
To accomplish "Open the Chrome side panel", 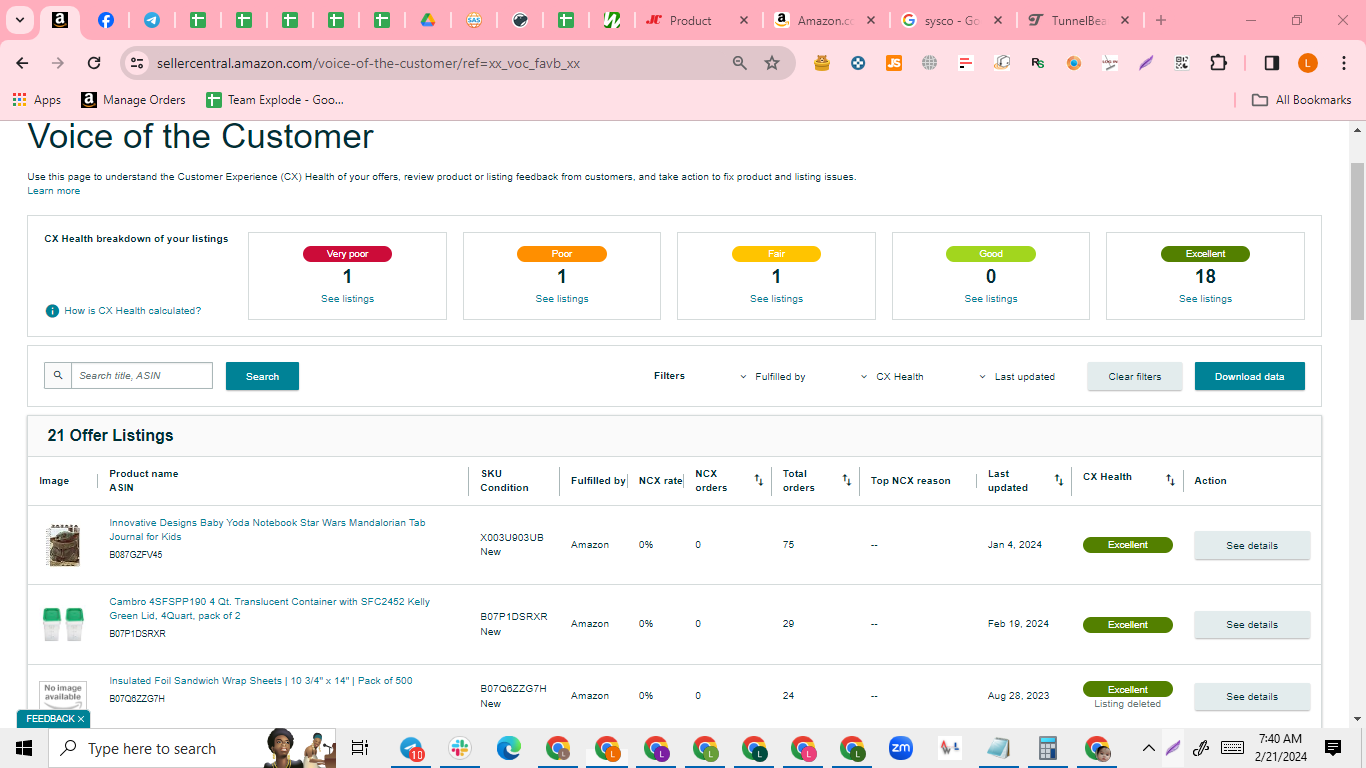I will [x=1272, y=63].
